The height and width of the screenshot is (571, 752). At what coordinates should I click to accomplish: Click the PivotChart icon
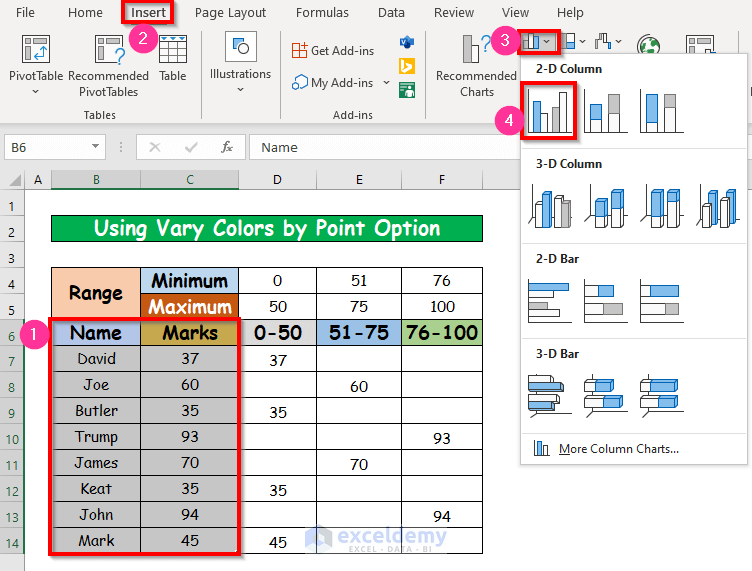tap(700, 45)
